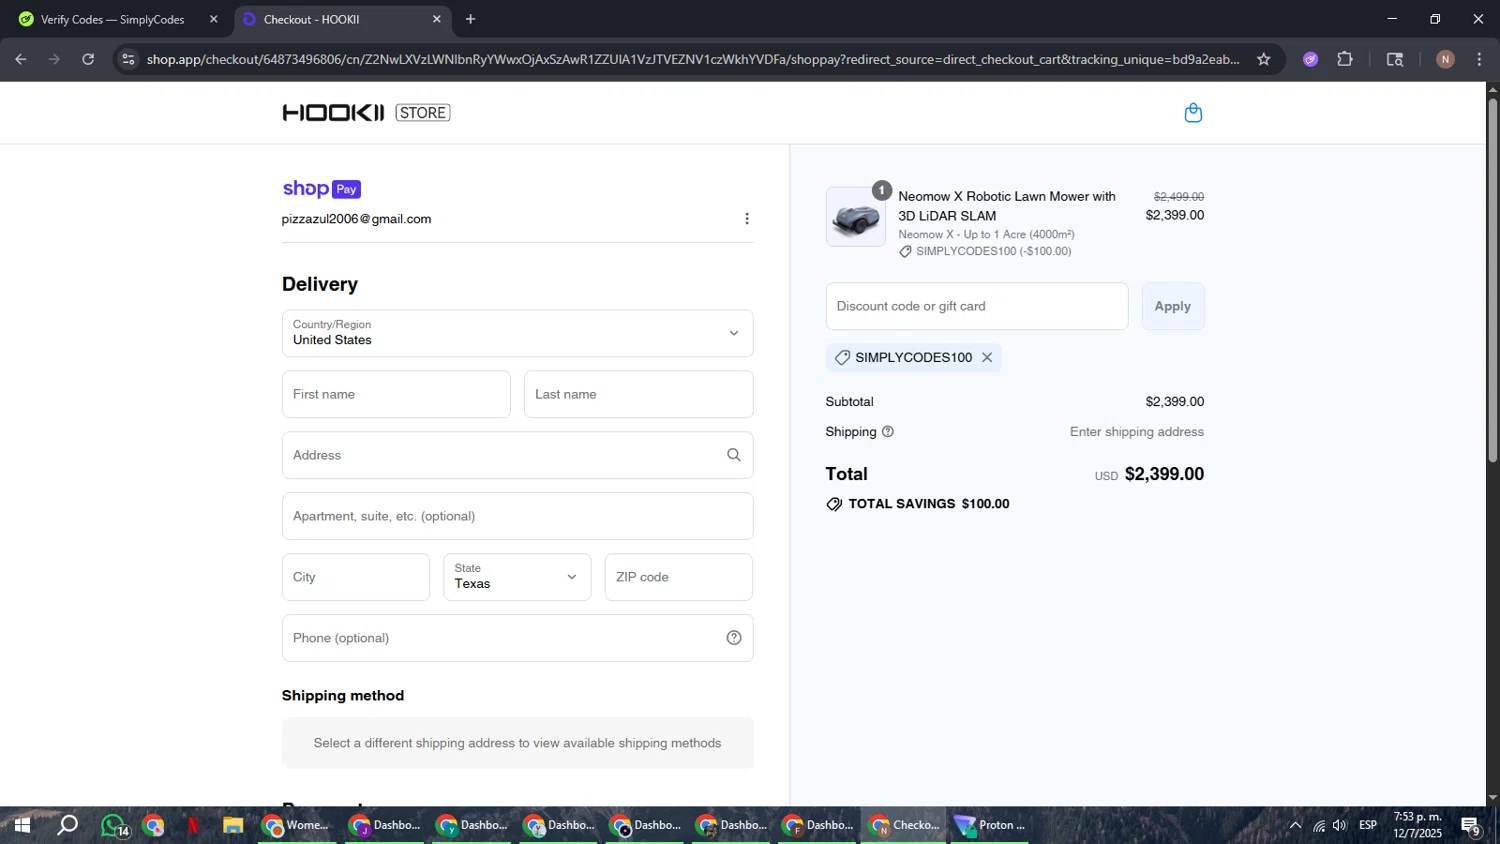Open the tab search icon in toolbar
Image resolution: width=1500 pixels, height=844 pixels.
pyautogui.click(x=1395, y=59)
